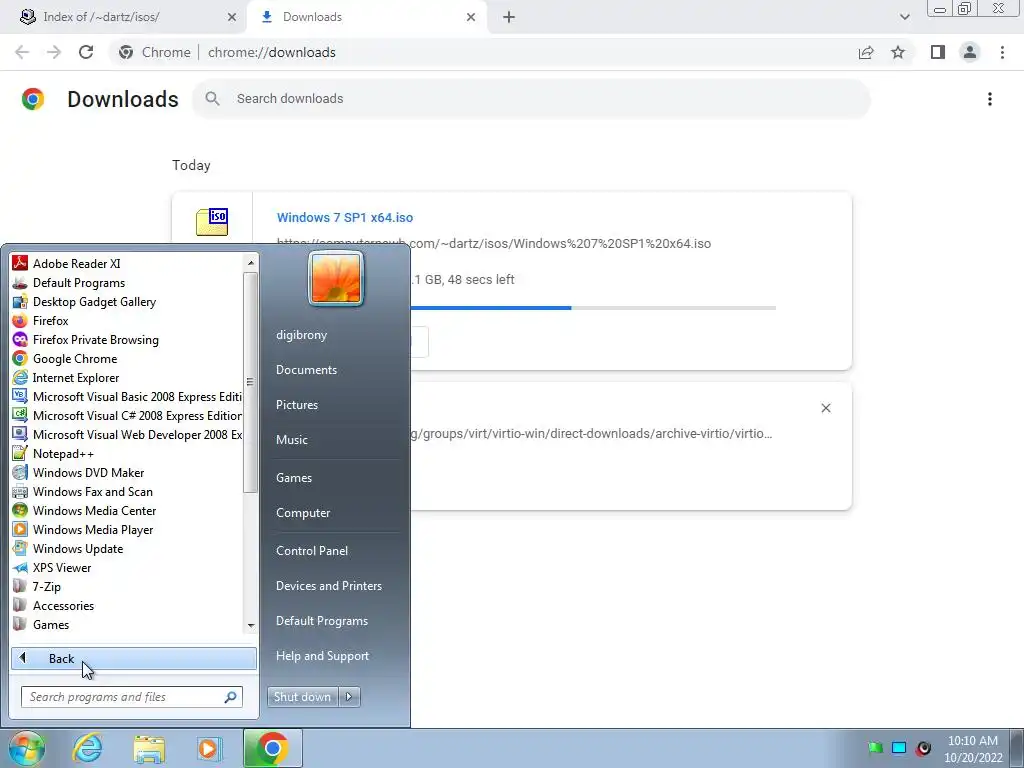The height and width of the screenshot is (768, 1024).
Task: Open shutdown options arrow next to Shut down
Action: [349, 697]
